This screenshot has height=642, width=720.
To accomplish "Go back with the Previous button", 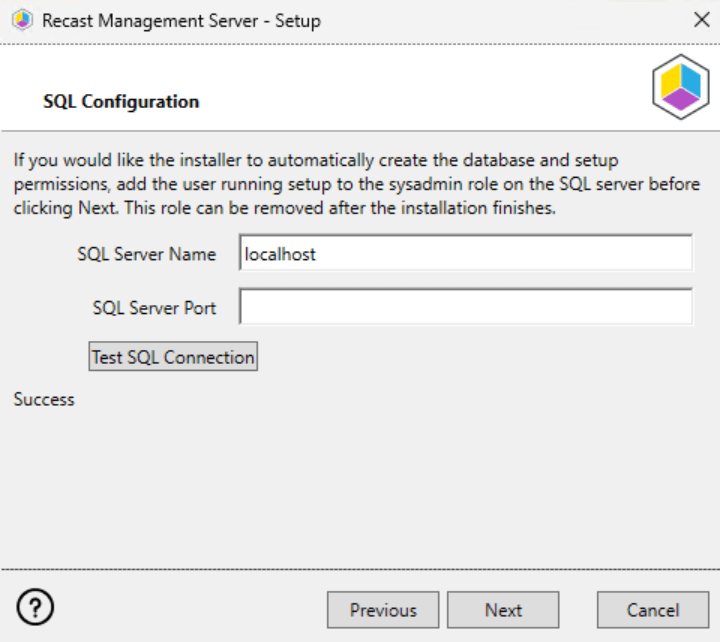I will click(x=383, y=610).
